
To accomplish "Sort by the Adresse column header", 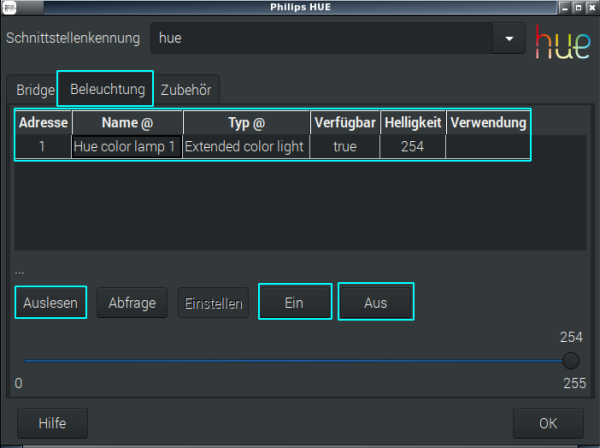I will 43,123.
